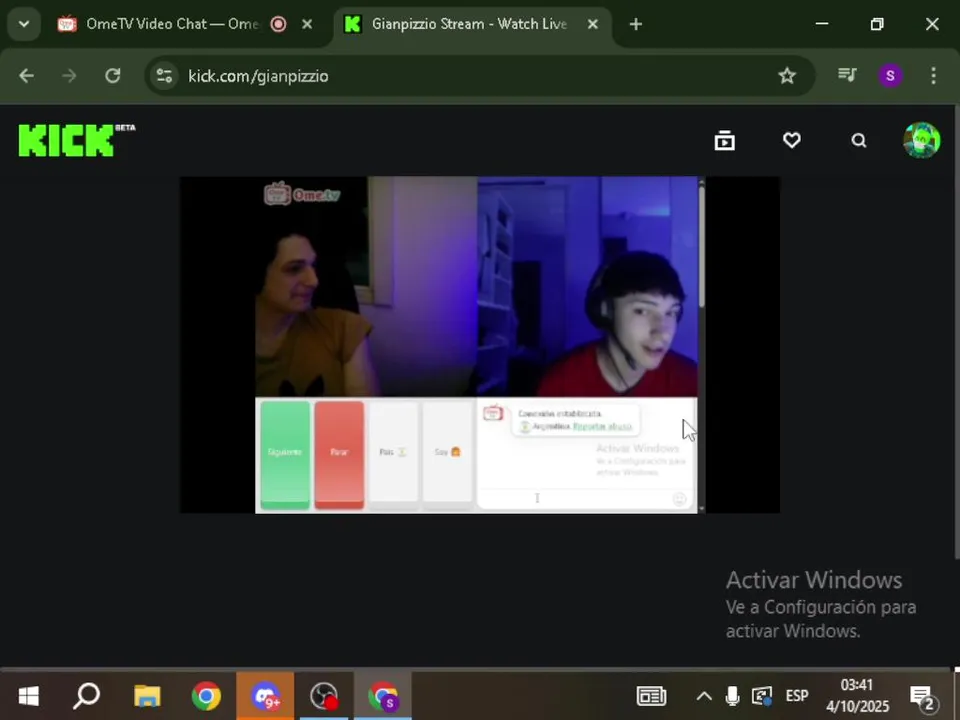Open Discord taskbar icon with 9+ badge
The width and height of the screenshot is (960, 720).
265,696
